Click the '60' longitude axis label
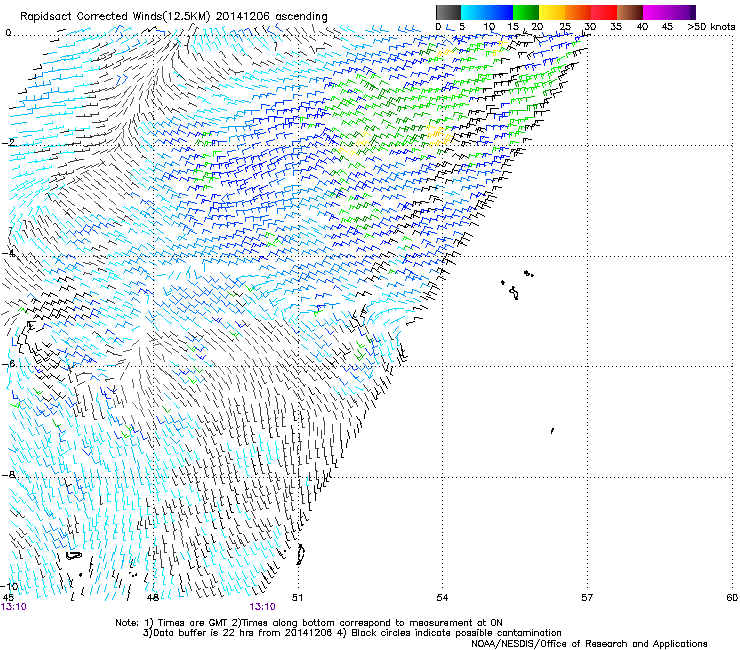This screenshot has width=740, height=650. [x=732, y=598]
